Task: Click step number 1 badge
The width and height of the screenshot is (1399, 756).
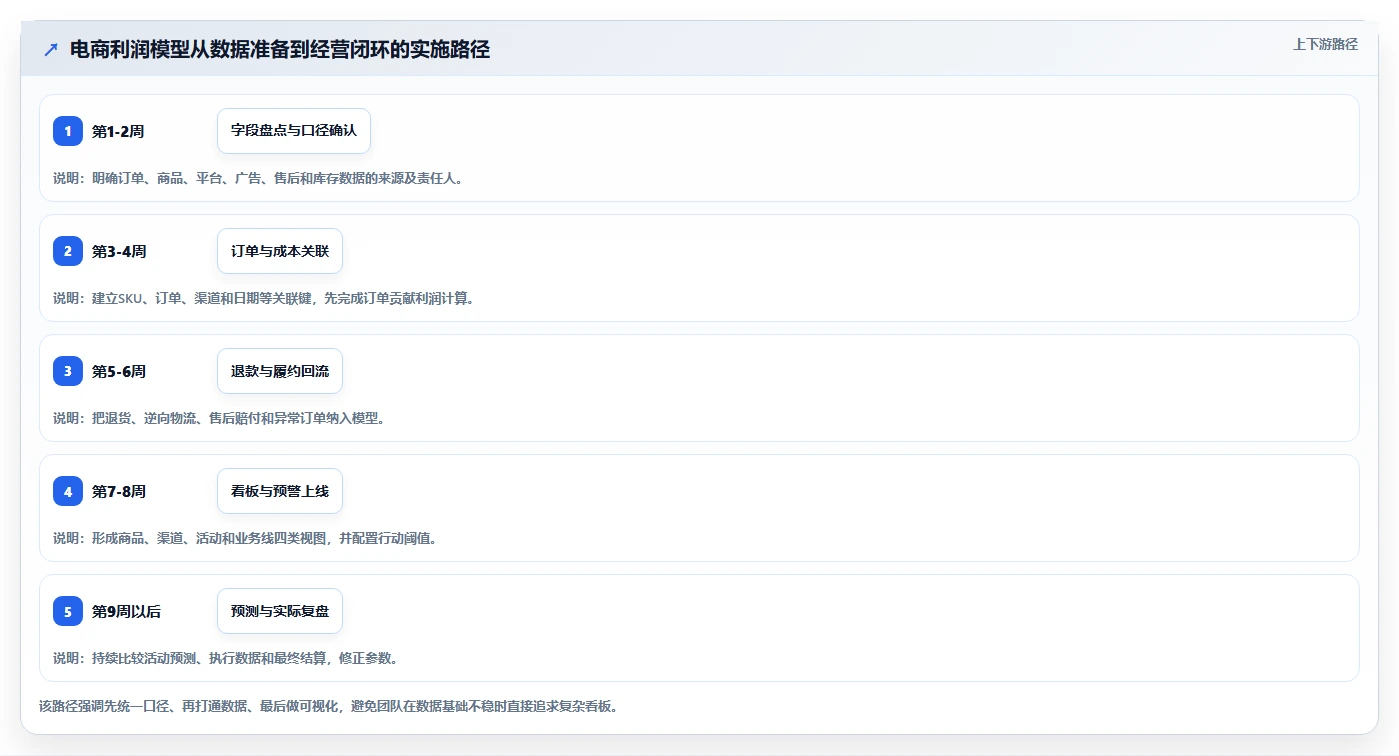Action: coord(68,131)
